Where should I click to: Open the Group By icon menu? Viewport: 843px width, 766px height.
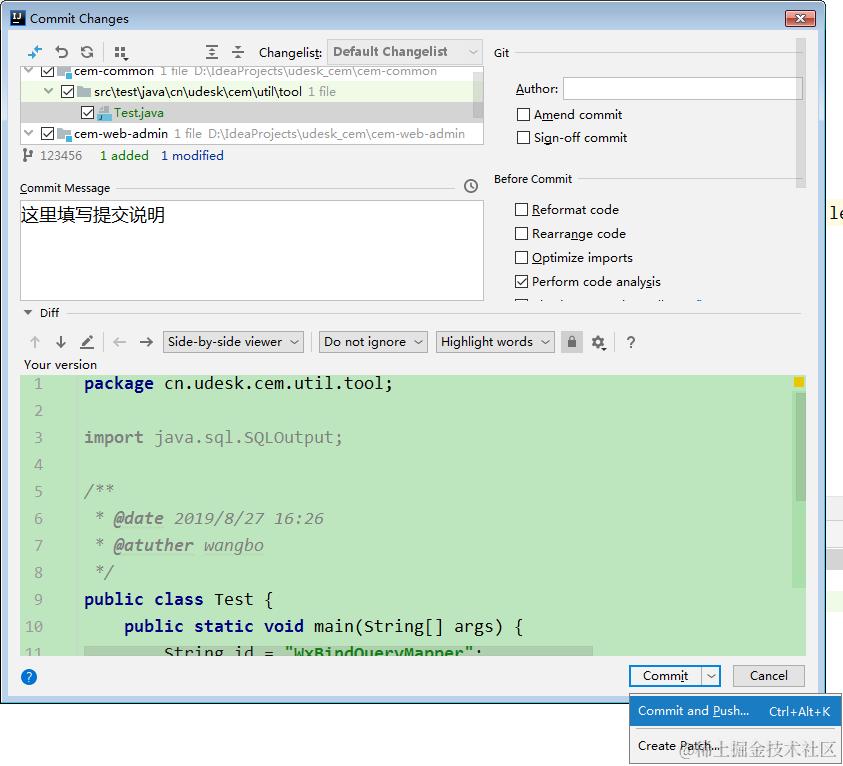point(120,53)
